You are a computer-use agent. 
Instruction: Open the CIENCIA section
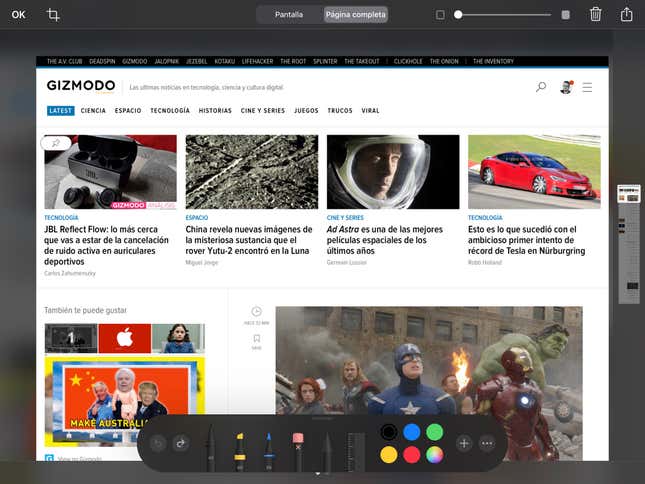point(93,111)
